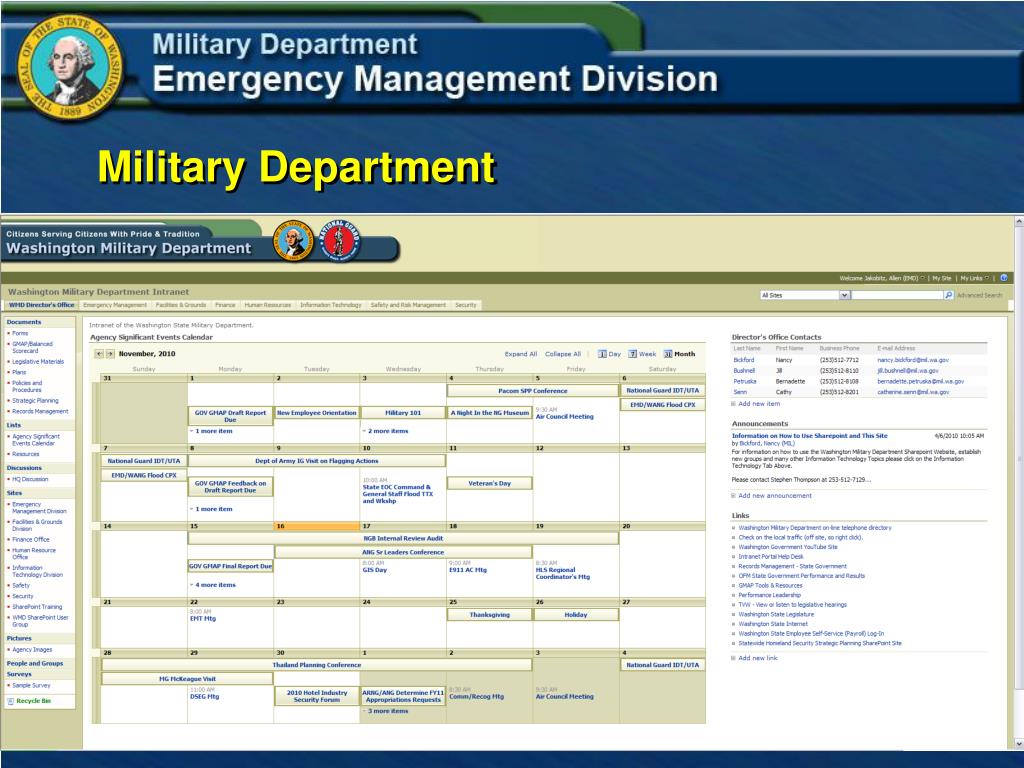
Task: Open the Bickford contact record
Action: pyautogui.click(x=743, y=360)
